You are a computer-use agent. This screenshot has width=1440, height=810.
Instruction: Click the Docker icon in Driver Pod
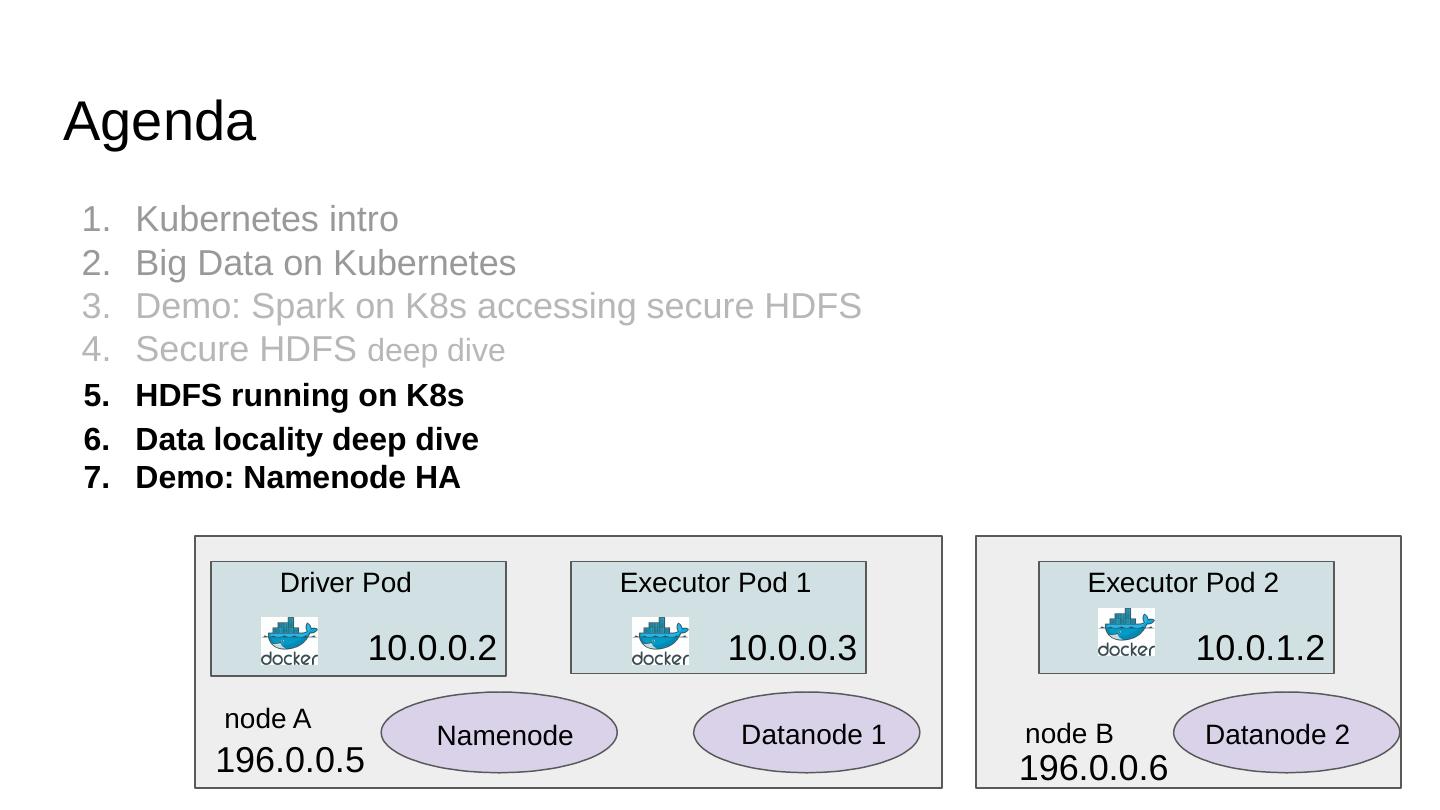click(x=289, y=641)
